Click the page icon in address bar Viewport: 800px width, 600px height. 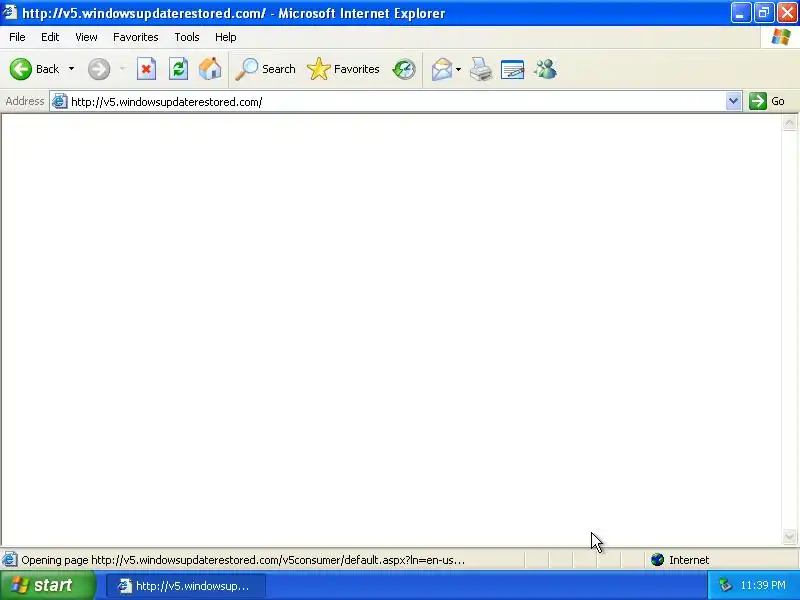click(x=60, y=102)
